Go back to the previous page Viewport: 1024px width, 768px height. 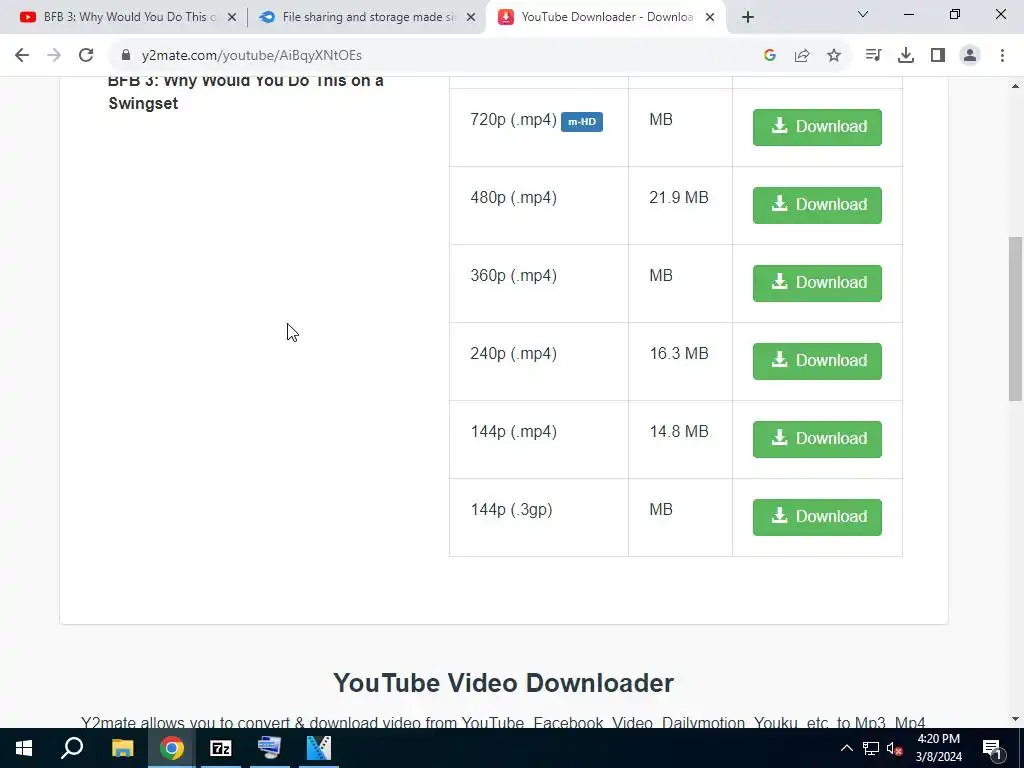22,56
